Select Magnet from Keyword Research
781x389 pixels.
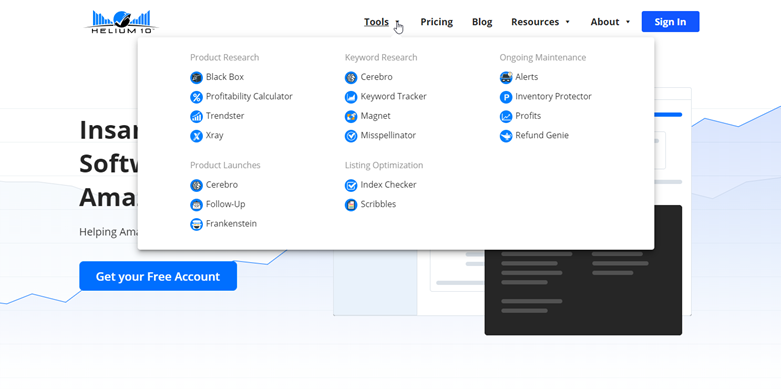coord(376,116)
